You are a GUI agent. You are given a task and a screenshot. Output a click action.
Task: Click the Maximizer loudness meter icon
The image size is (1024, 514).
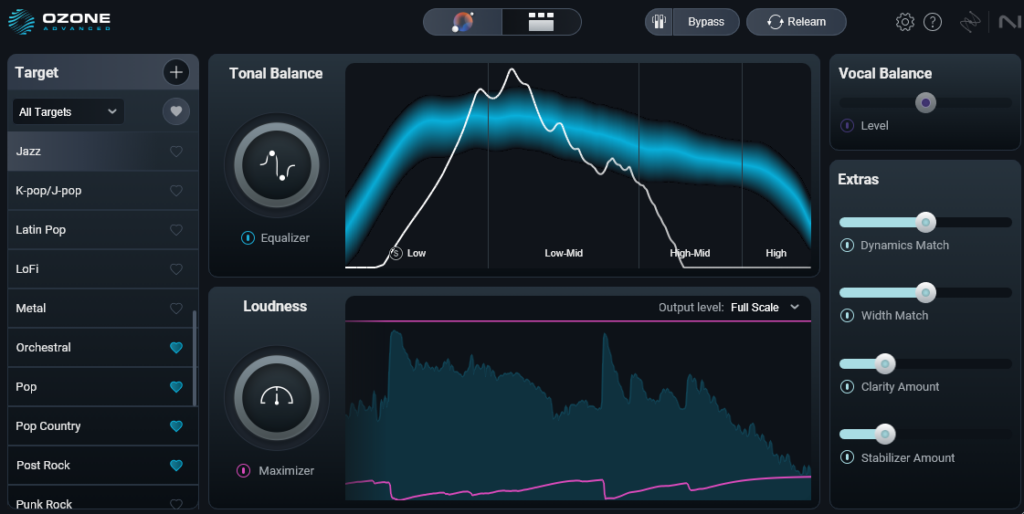tap(276, 397)
